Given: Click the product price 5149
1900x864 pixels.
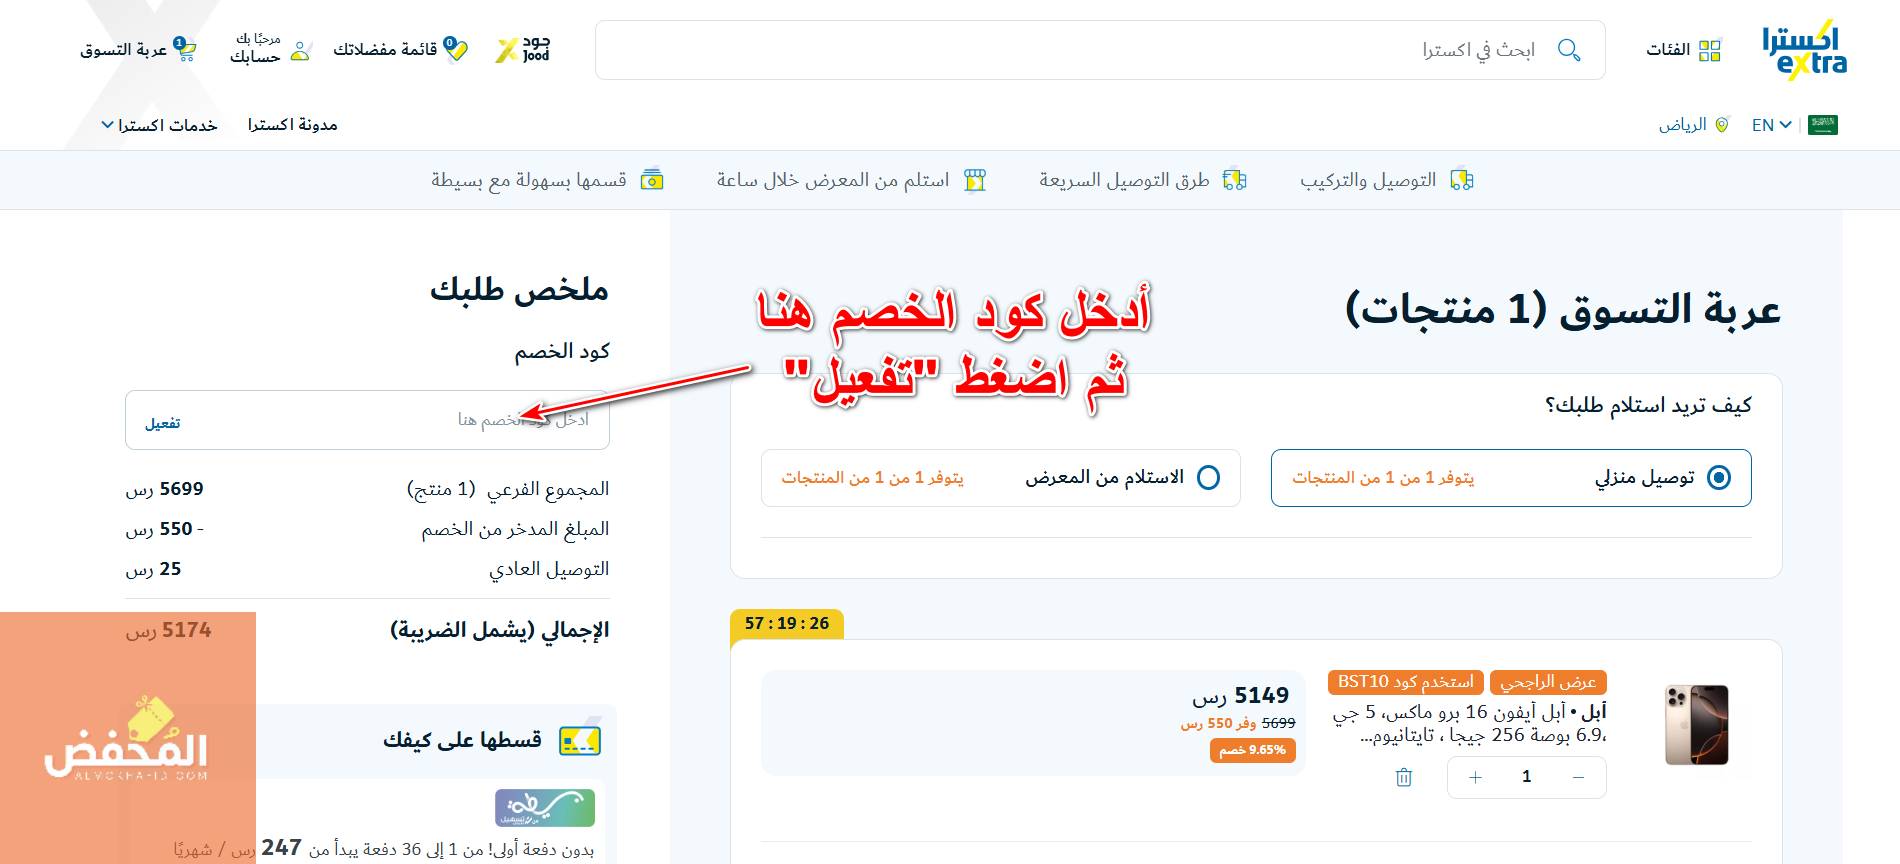Looking at the screenshot, I should coord(1240,695).
